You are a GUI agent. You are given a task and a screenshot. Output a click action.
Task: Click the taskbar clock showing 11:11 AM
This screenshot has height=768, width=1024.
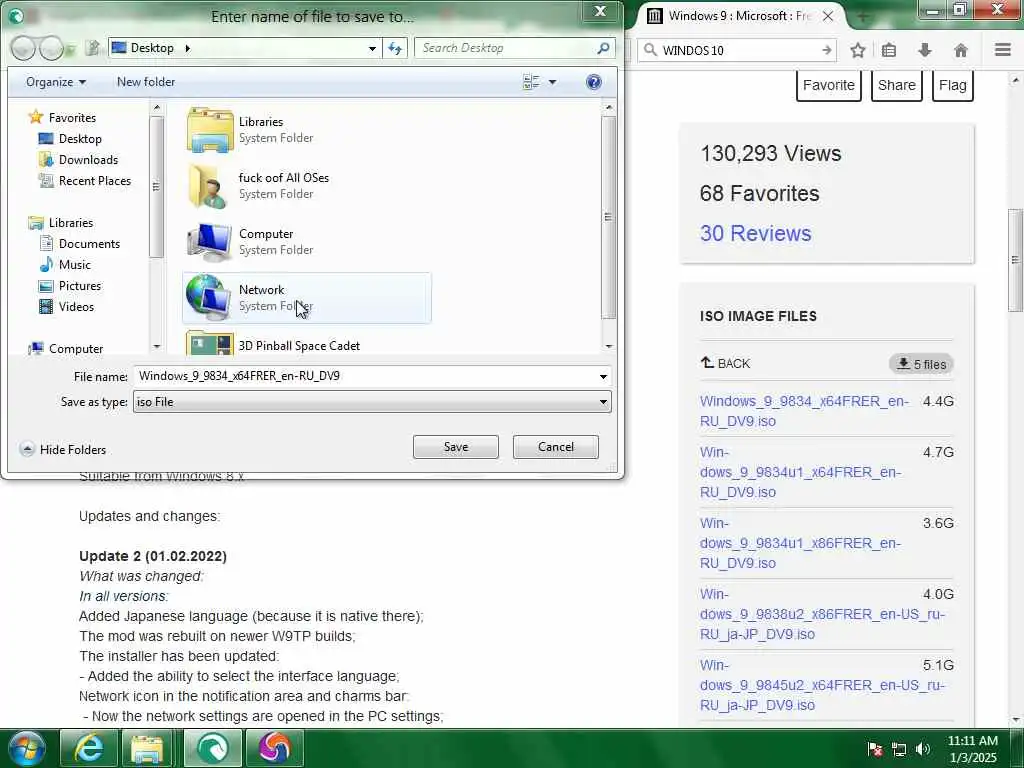(x=973, y=749)
